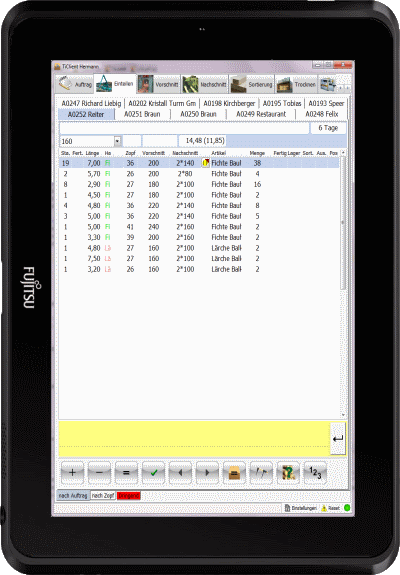Sort by the Nachschnitt column header
Image resolution: width=400 pixels, height=575 pixels.
pyautogui.click(x=185, y=153)
